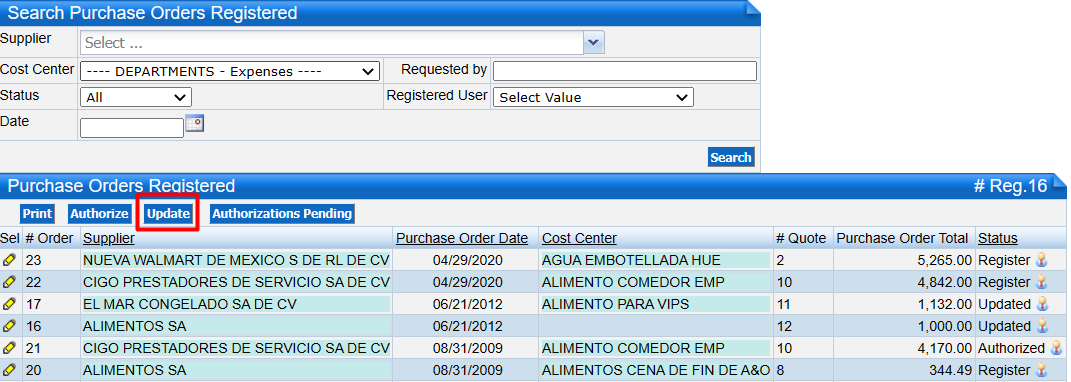1071x382 pixels.
Task: Click cost center AGUA EMBOTELLADA HUE
Action: click(x=631, y=260)
